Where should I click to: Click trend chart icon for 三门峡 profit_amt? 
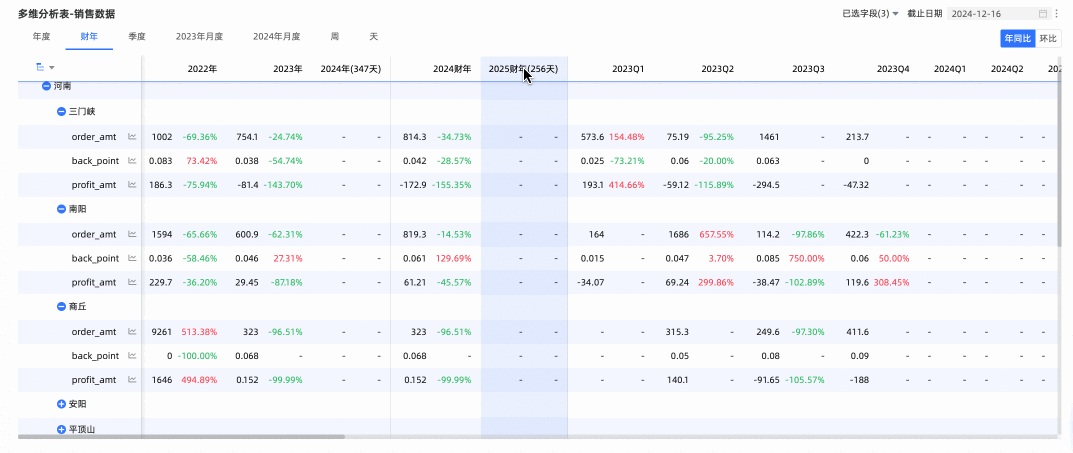(x=132, y=185)
